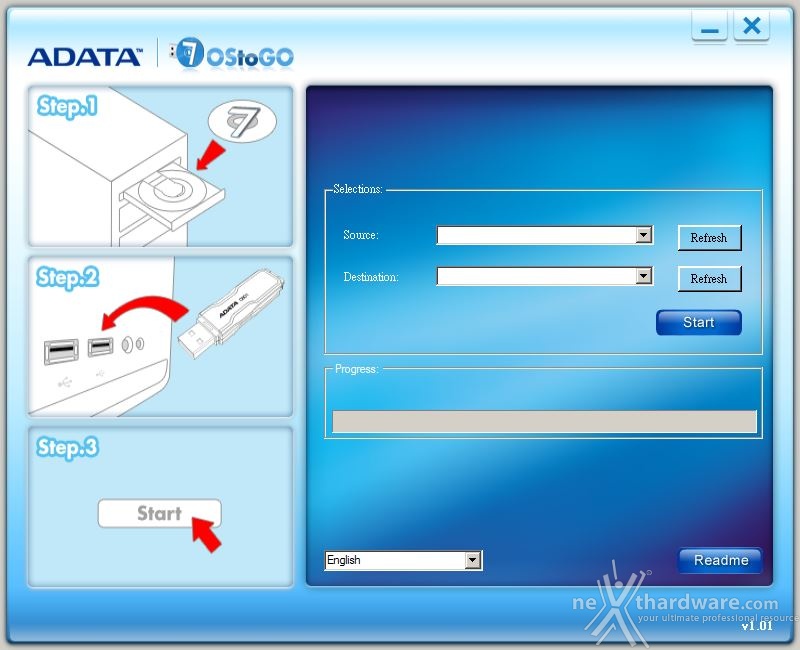Close the OStoGO window
Screen dimensions: 800x650
[752, 27]
